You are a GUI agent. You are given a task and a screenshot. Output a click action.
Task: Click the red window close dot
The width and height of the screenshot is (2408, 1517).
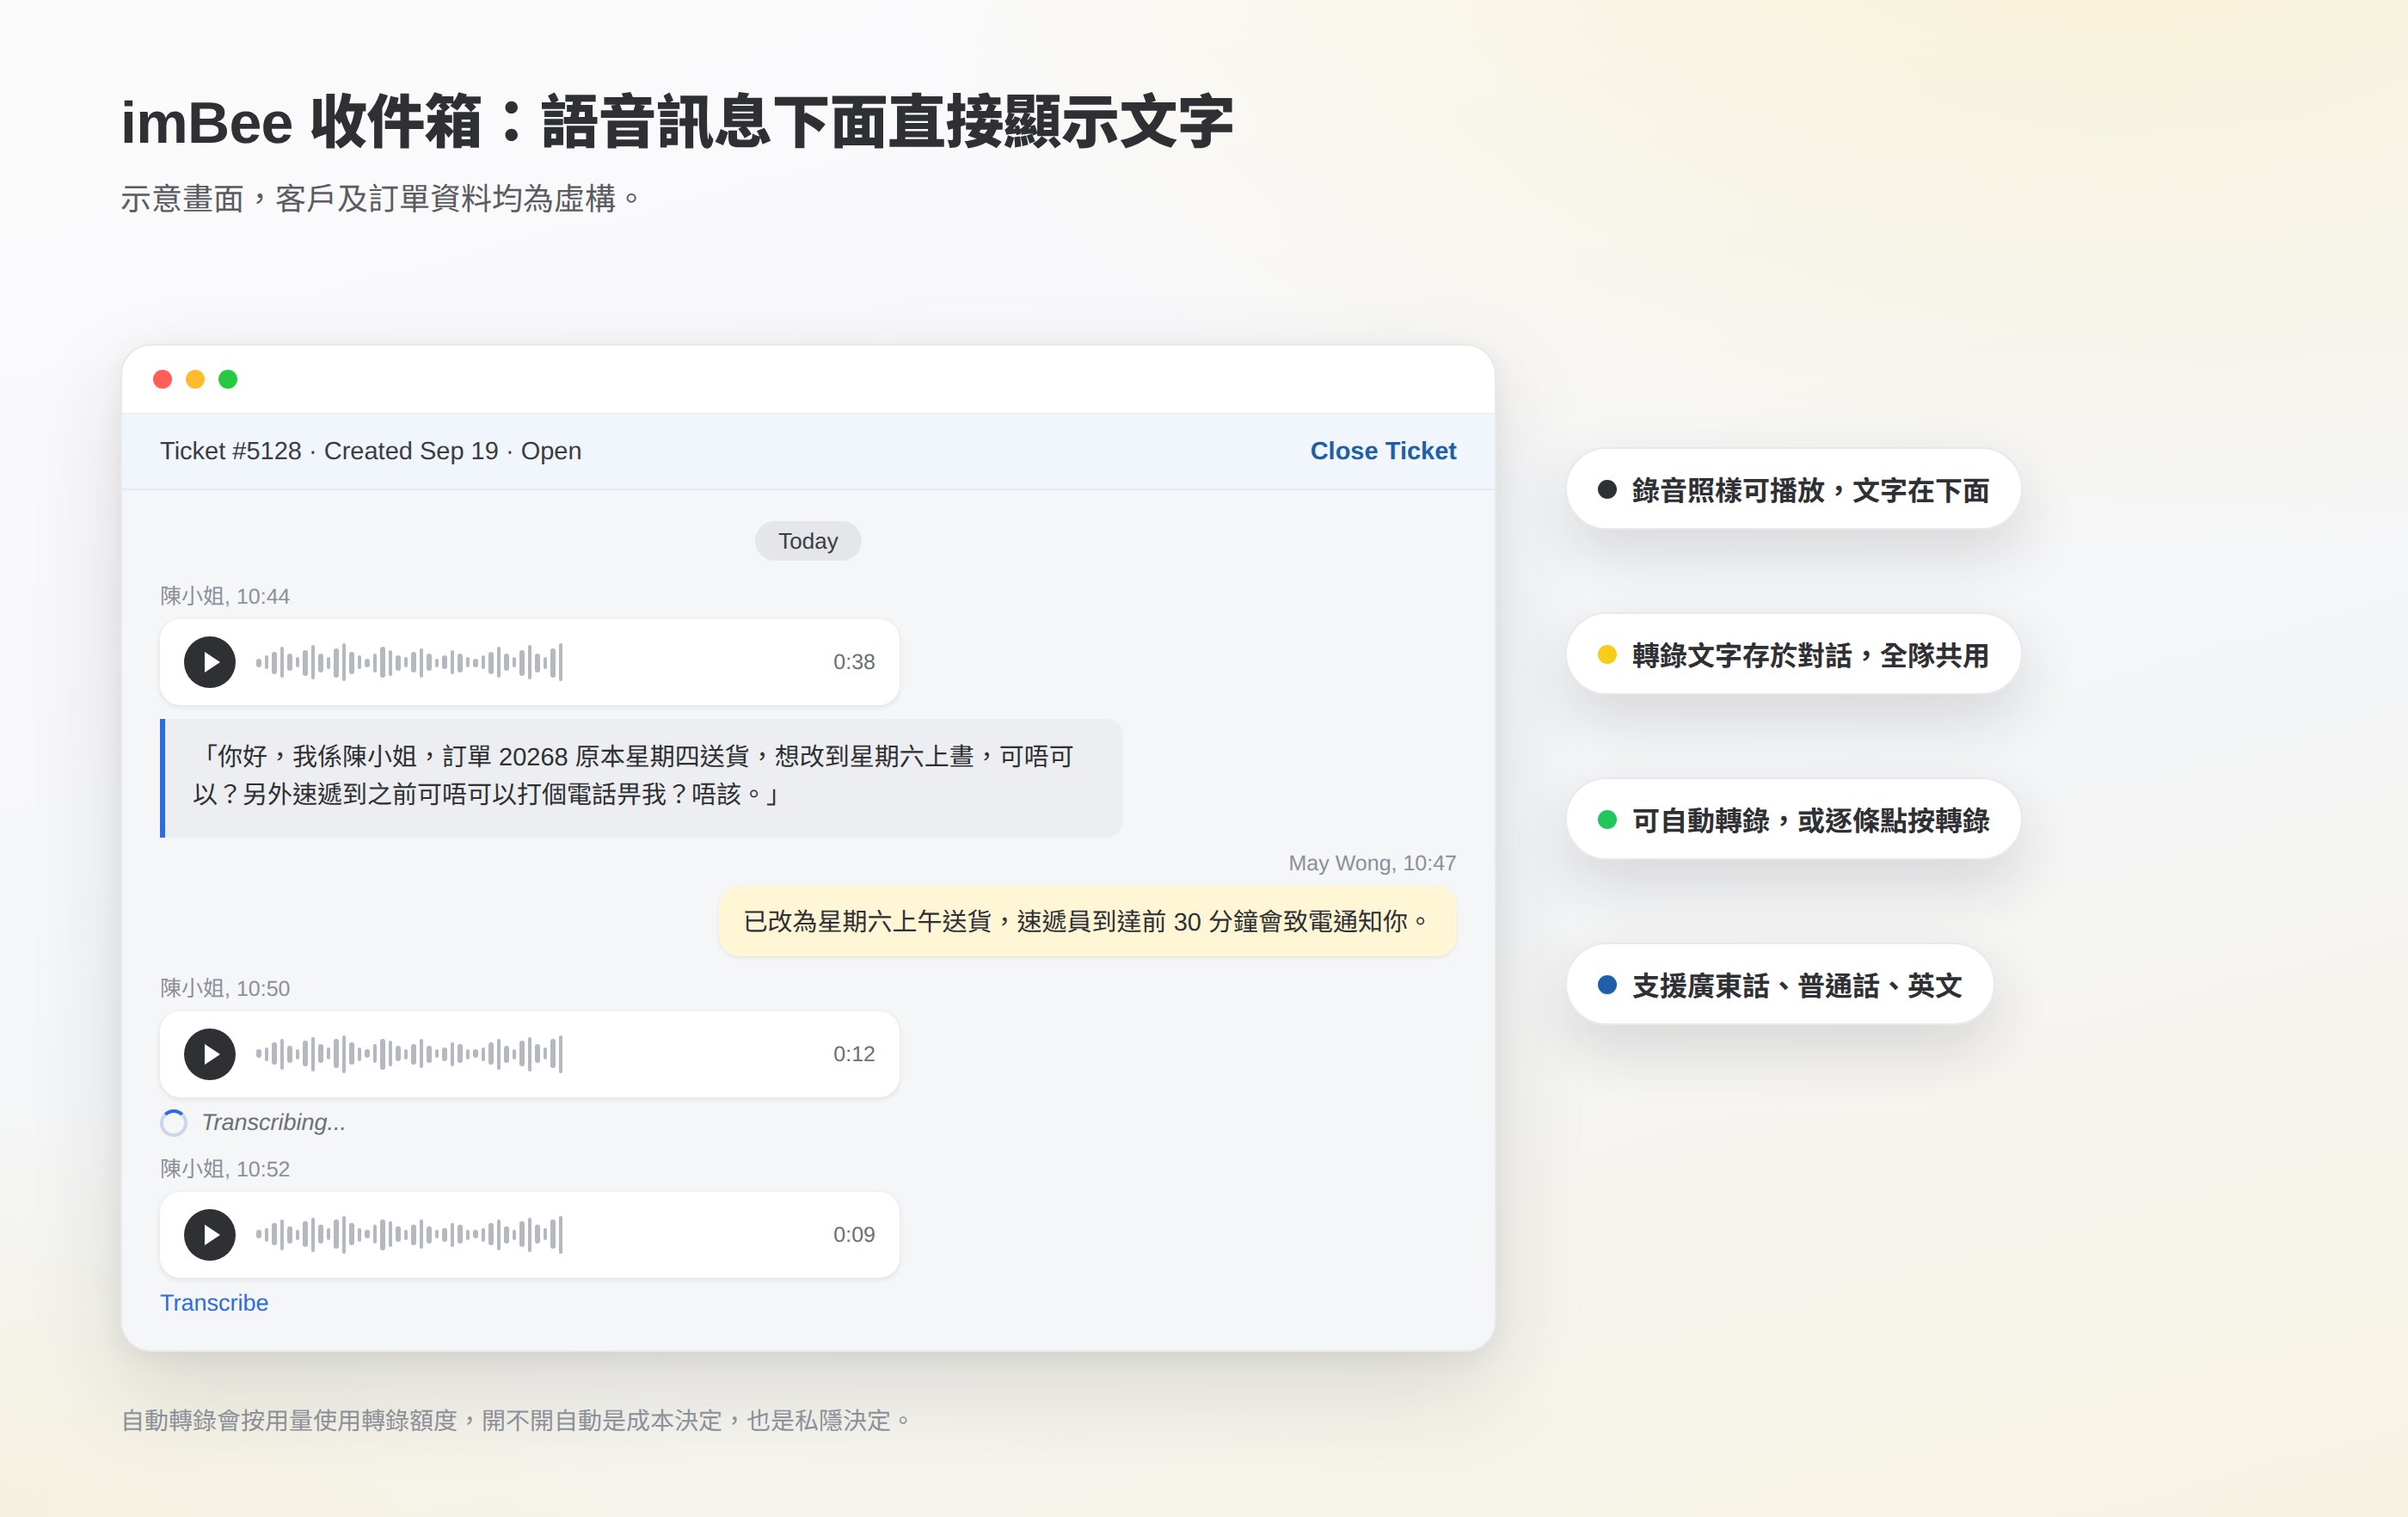click(x=162, y=379)
